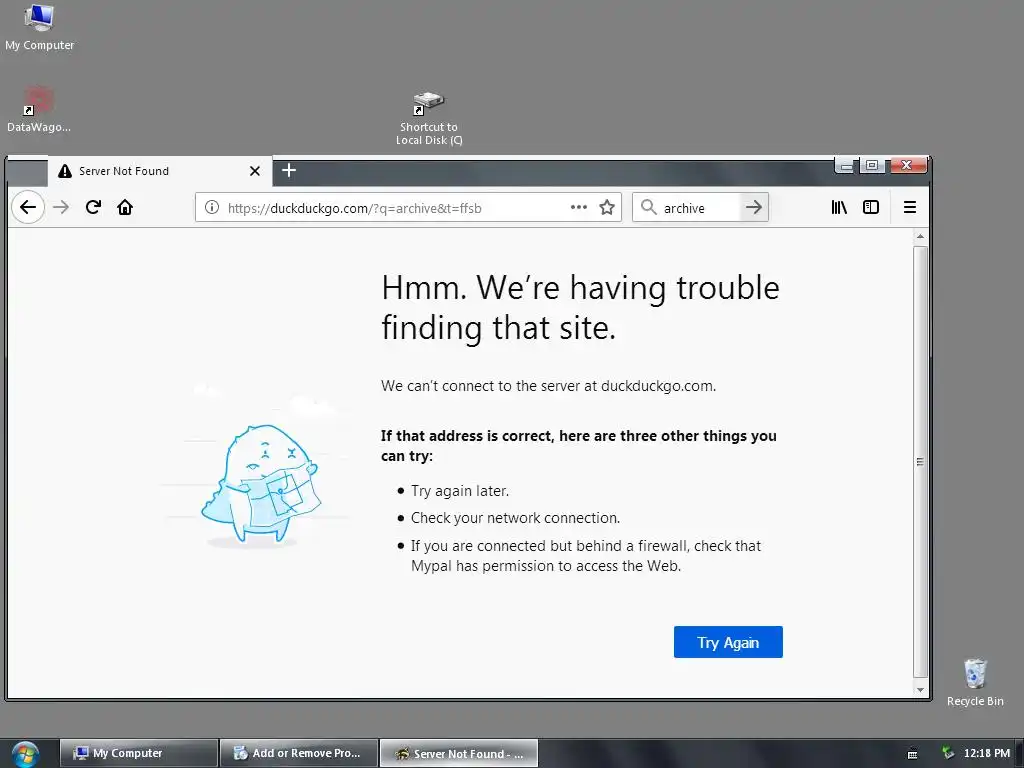Open the hamburger application menu

point(910,208)
